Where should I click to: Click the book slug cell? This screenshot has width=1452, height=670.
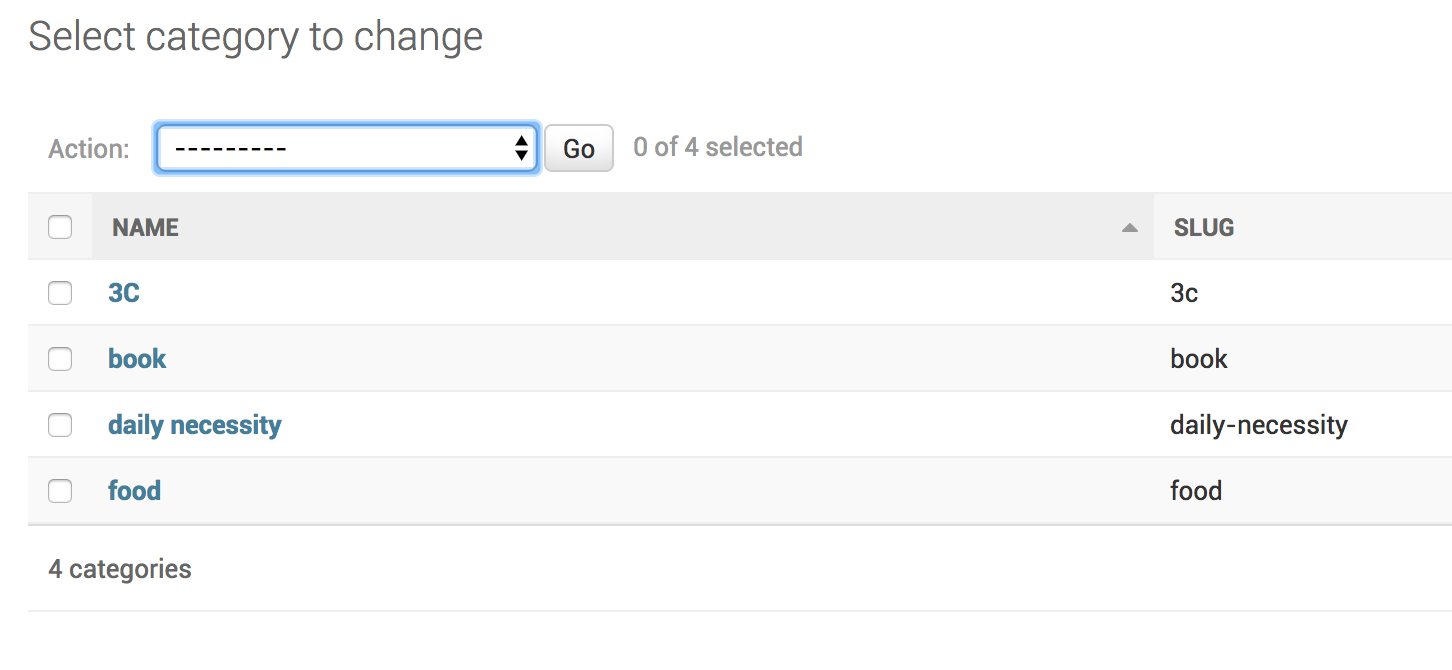click(1199, 359)
